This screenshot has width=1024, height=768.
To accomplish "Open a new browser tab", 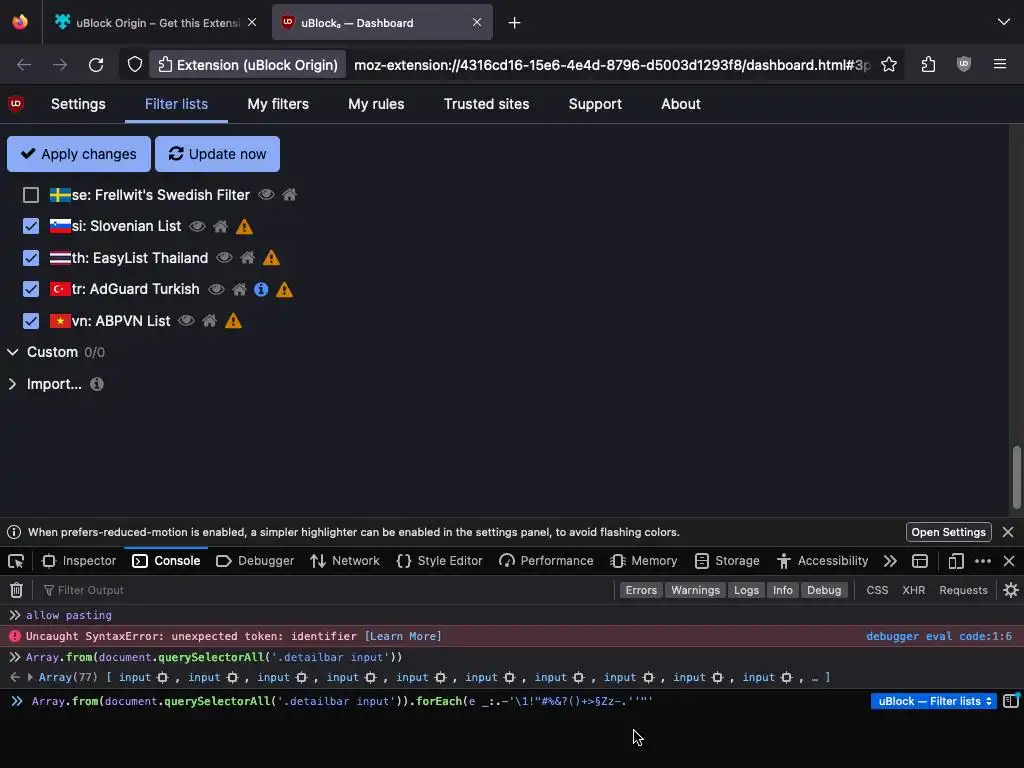I will pos(515,23).
